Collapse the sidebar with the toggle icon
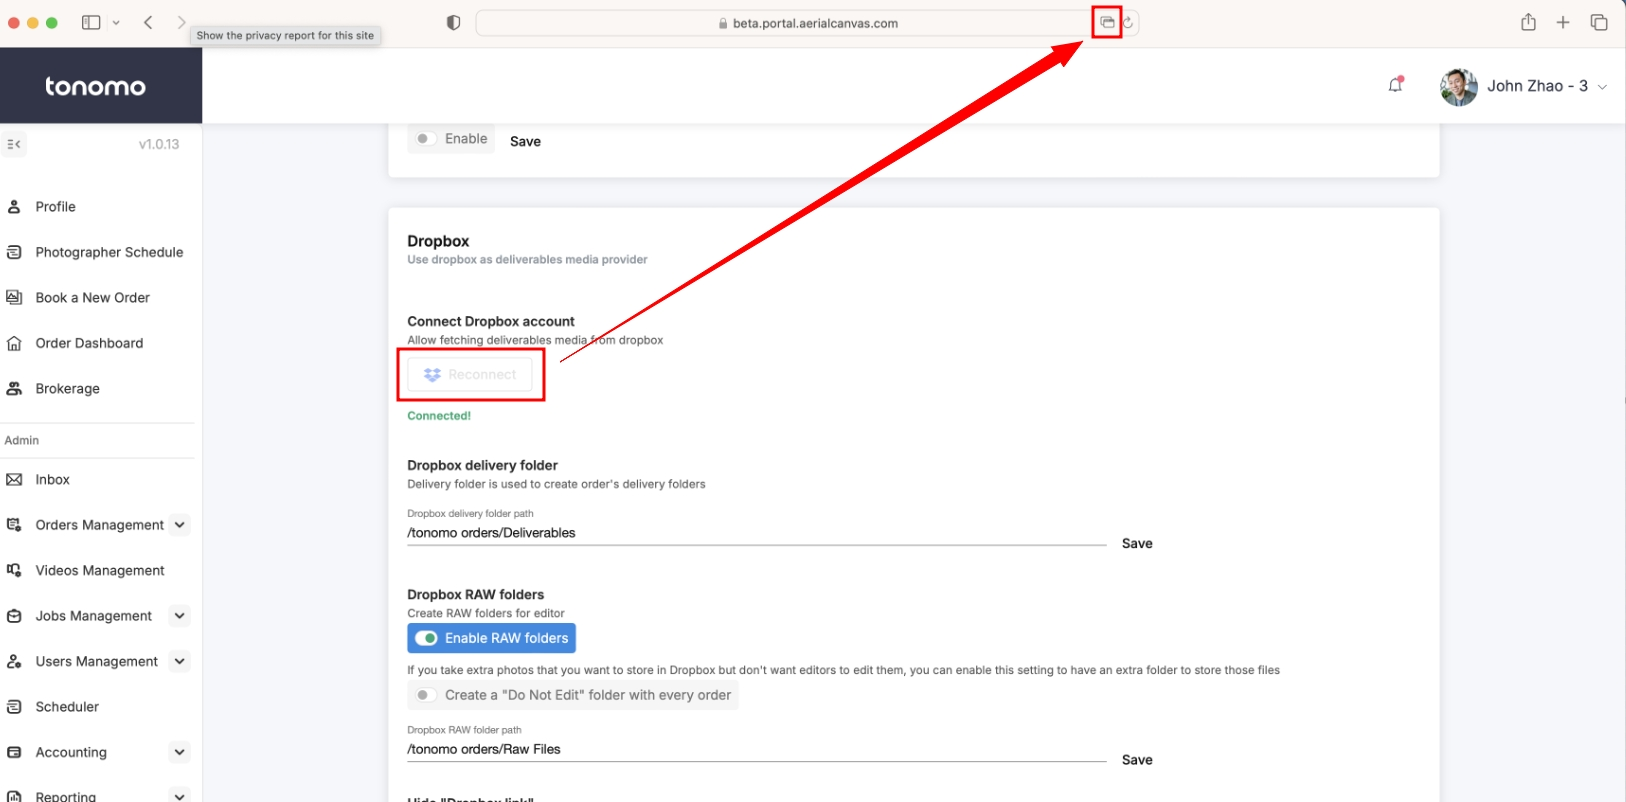 coord(14,144)
